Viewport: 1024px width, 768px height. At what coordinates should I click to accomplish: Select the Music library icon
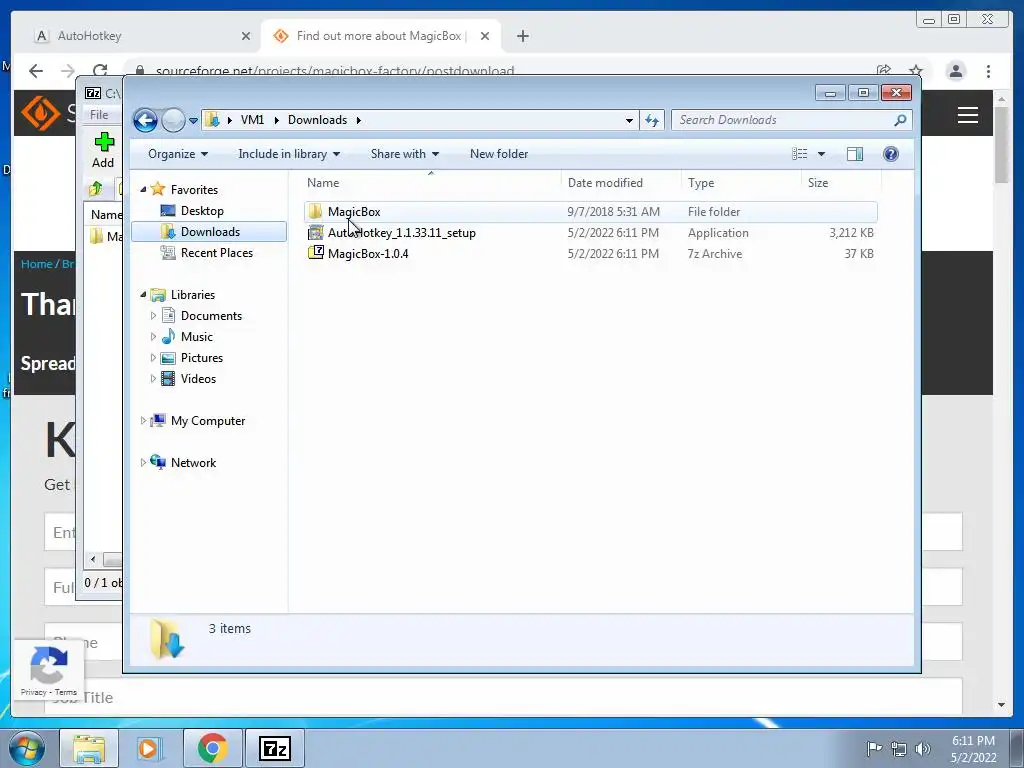tap(168, 337)
